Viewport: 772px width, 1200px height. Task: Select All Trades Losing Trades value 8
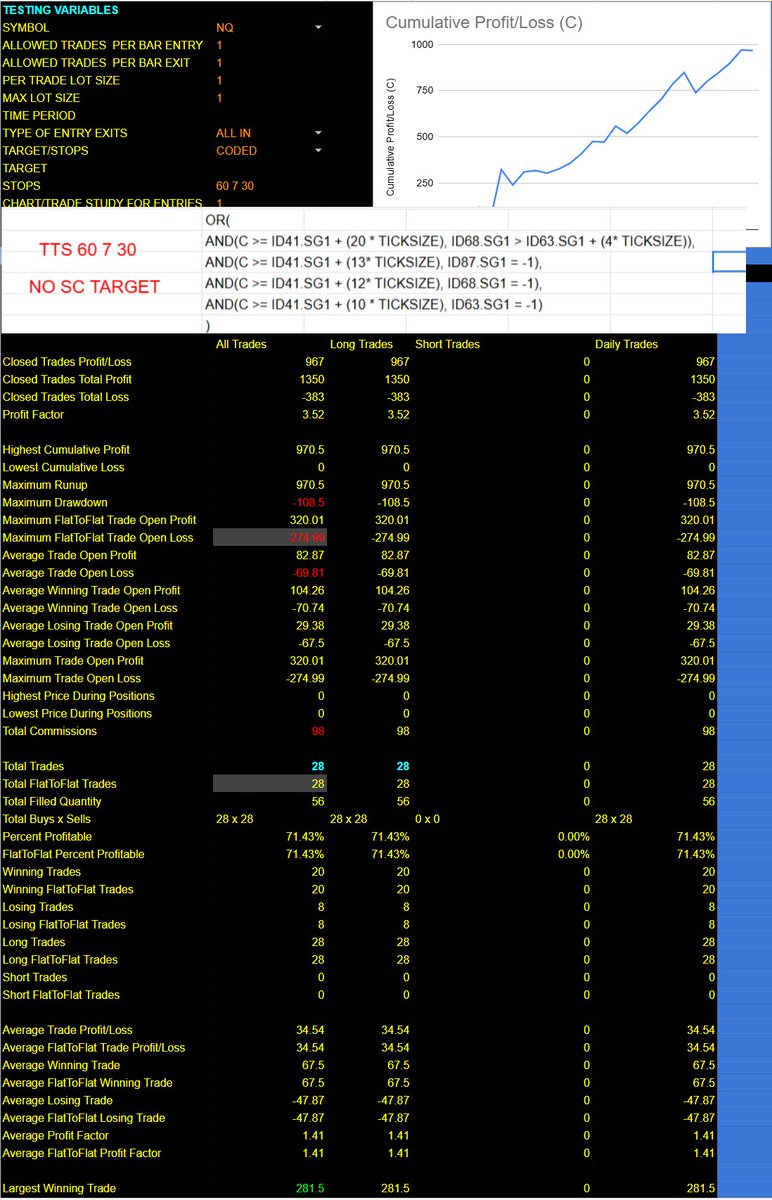tap(322, 907)
